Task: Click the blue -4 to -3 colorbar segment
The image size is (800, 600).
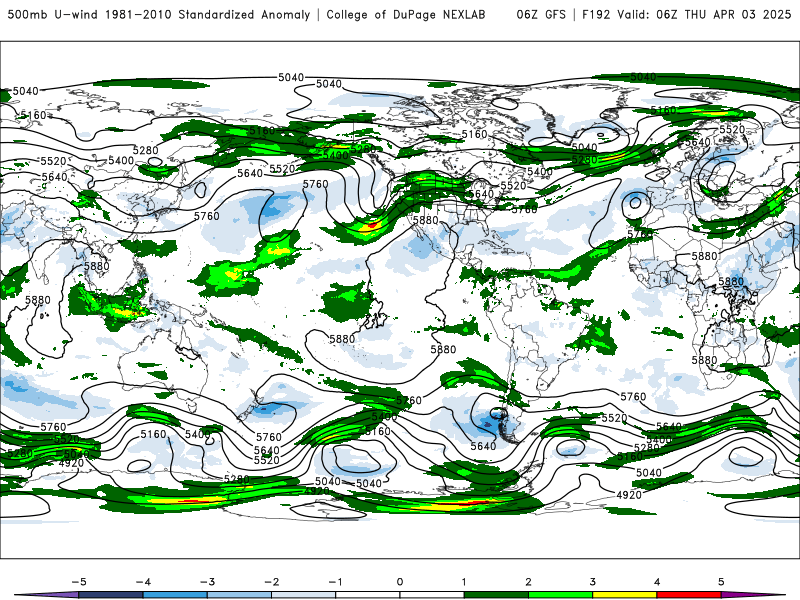Action: [x=175, y=595]
